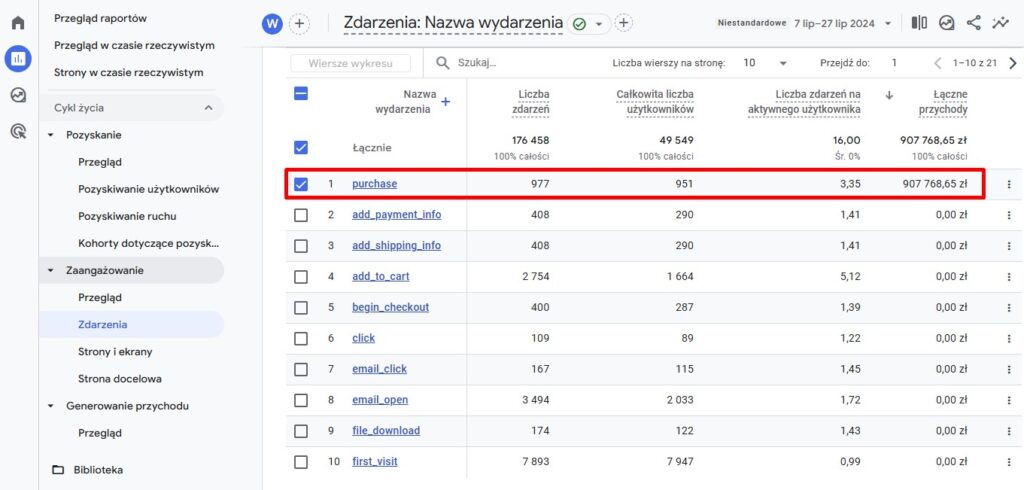
Task: Open the rows-per-page dropdown showing 10
Action: (x=765, y=63)
